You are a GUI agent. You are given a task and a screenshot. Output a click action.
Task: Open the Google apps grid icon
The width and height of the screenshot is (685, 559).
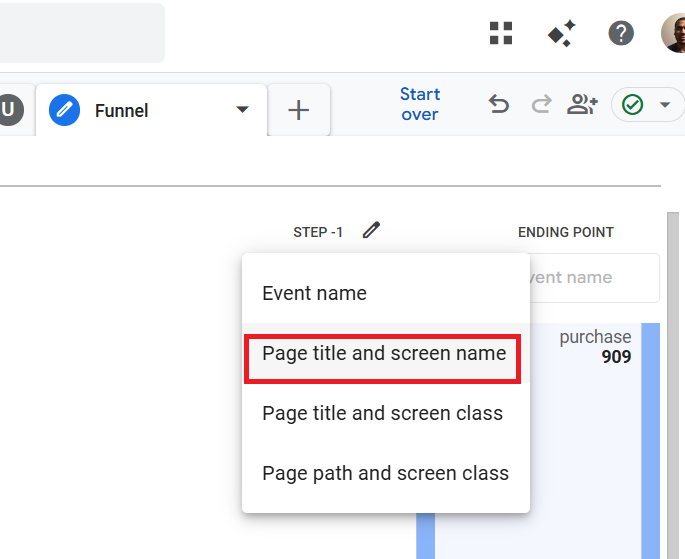(501, 33)
